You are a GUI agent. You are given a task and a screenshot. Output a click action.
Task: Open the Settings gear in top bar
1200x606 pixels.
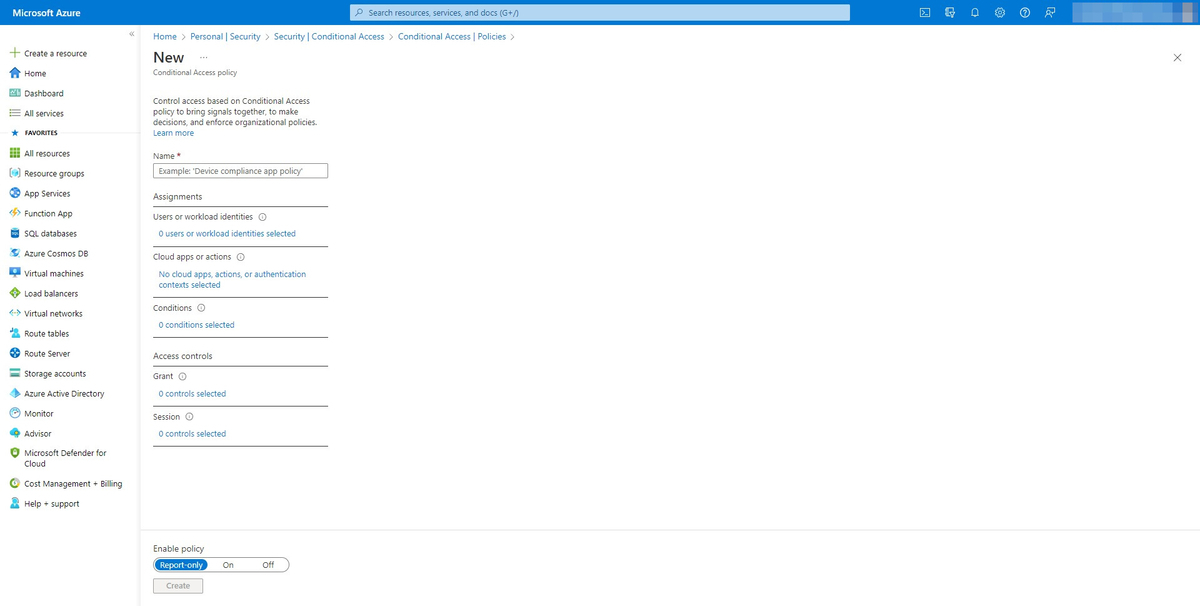[x=1000, y=12]
